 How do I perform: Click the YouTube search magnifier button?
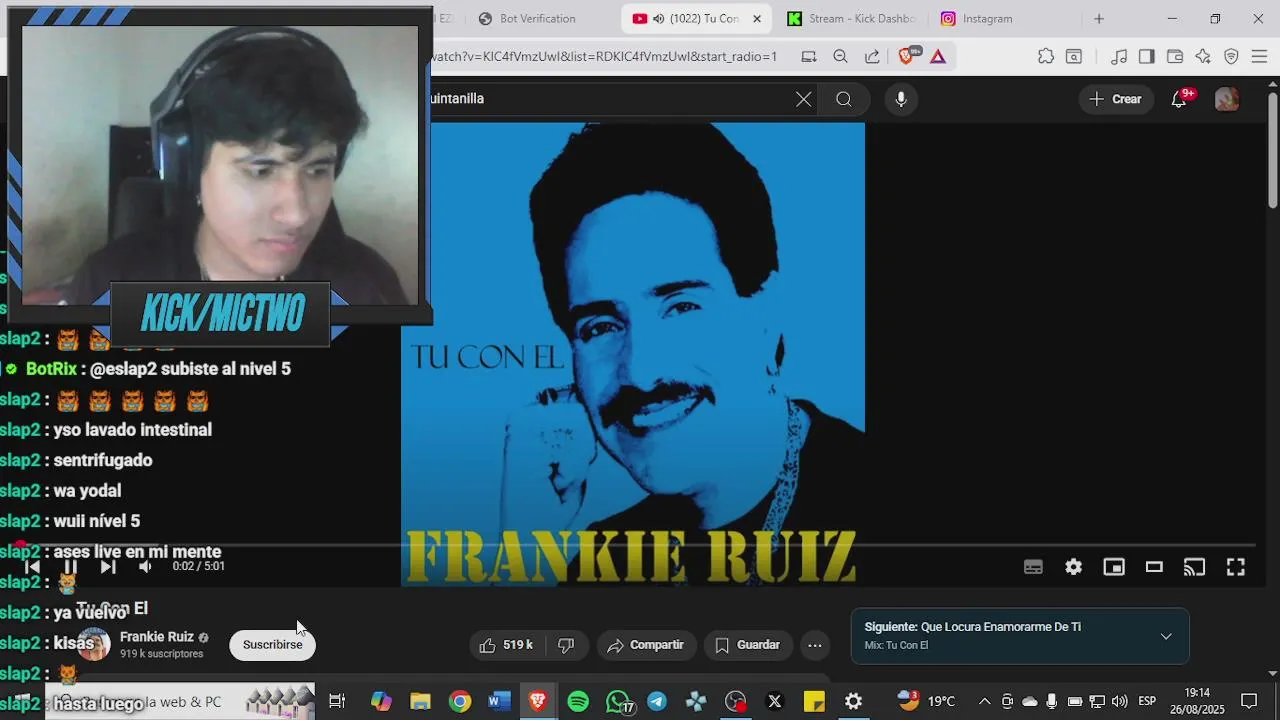844,99
